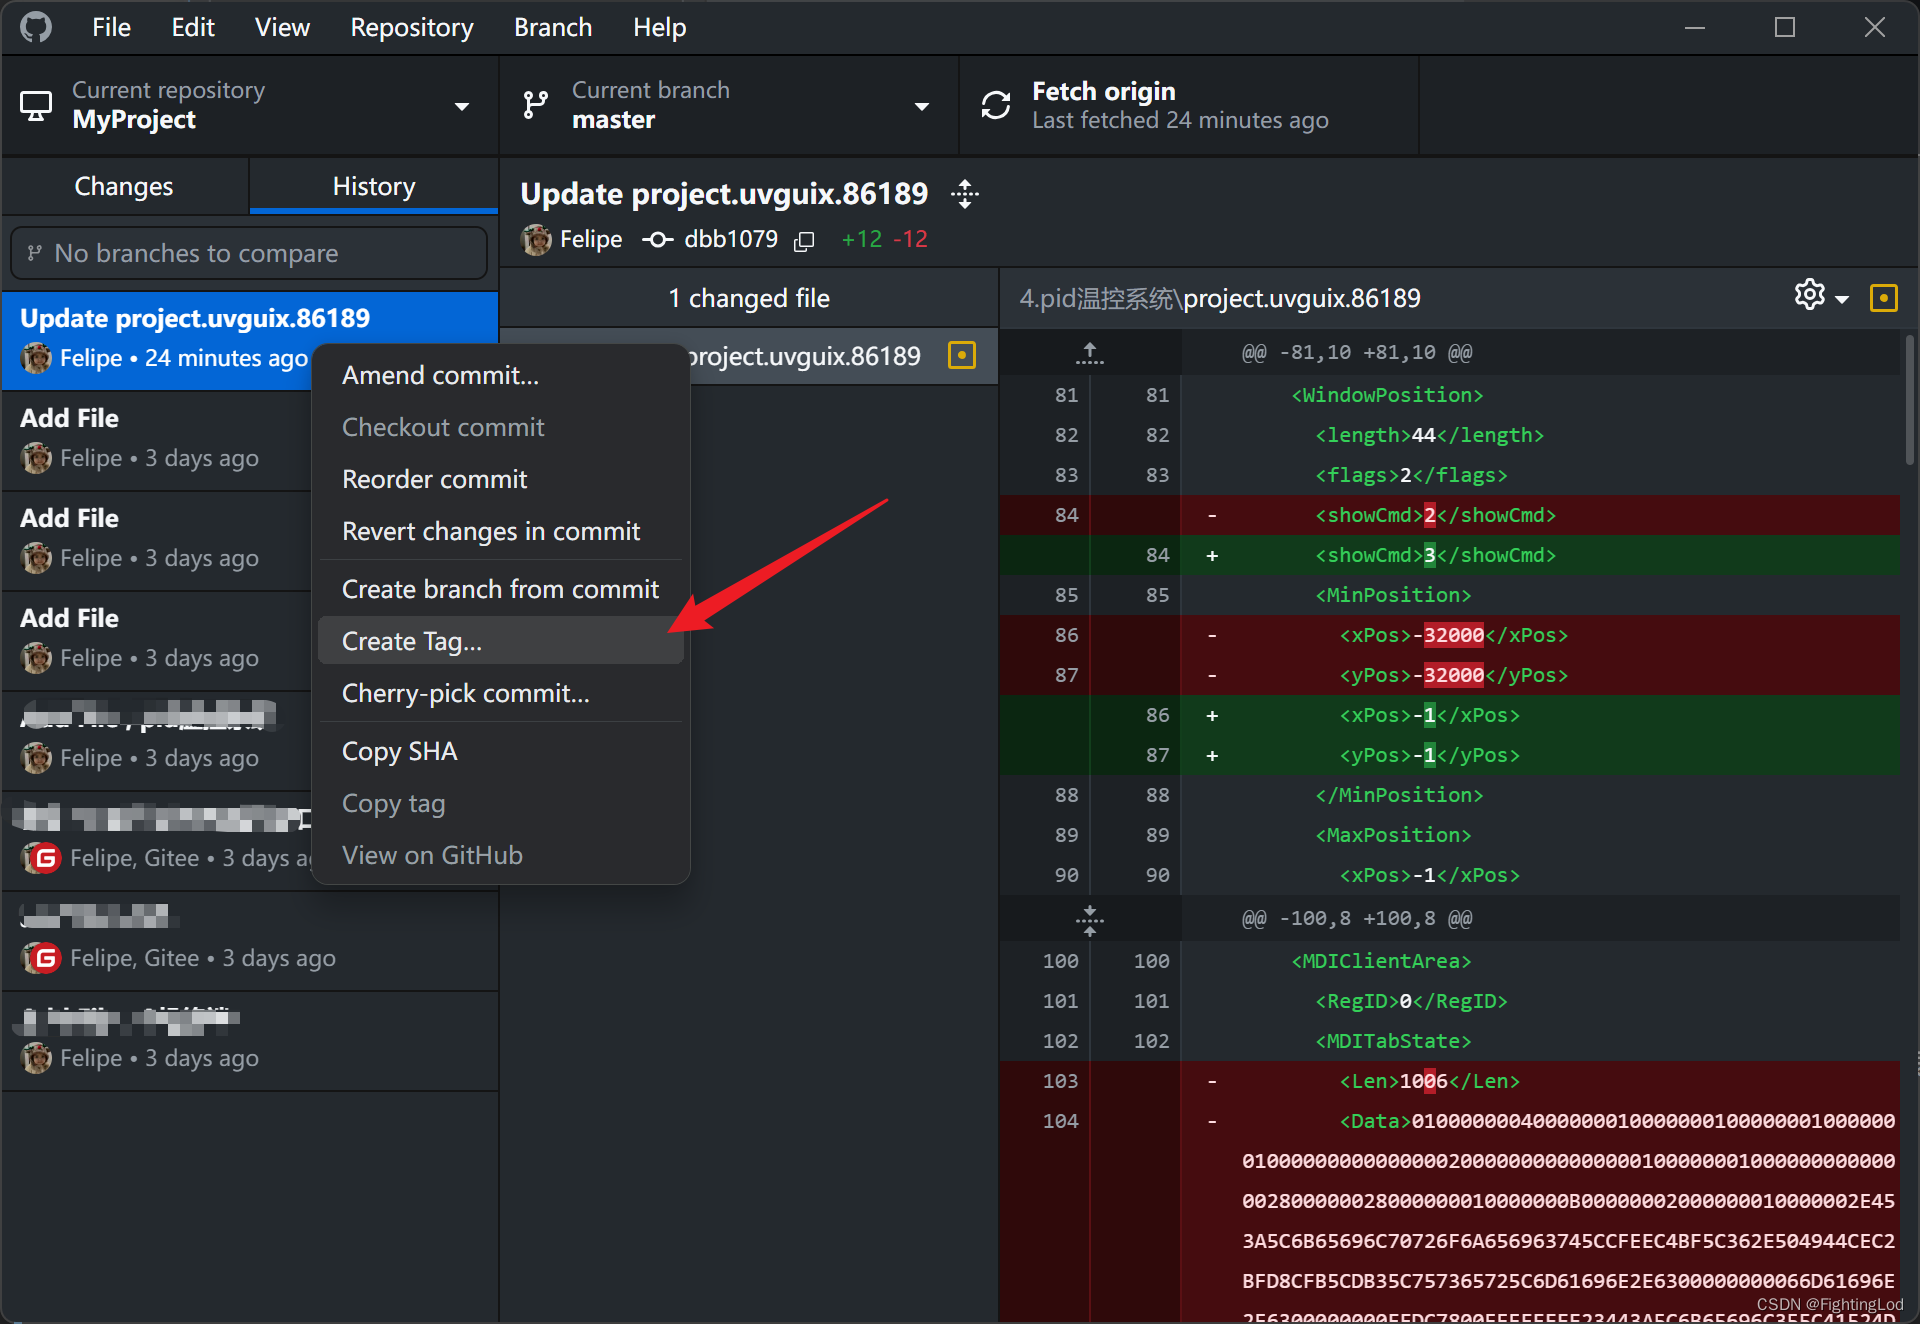Click removed line showCmd 2
Image resolution: width=1920 pixels, height=1324 pixels.
1449,515
